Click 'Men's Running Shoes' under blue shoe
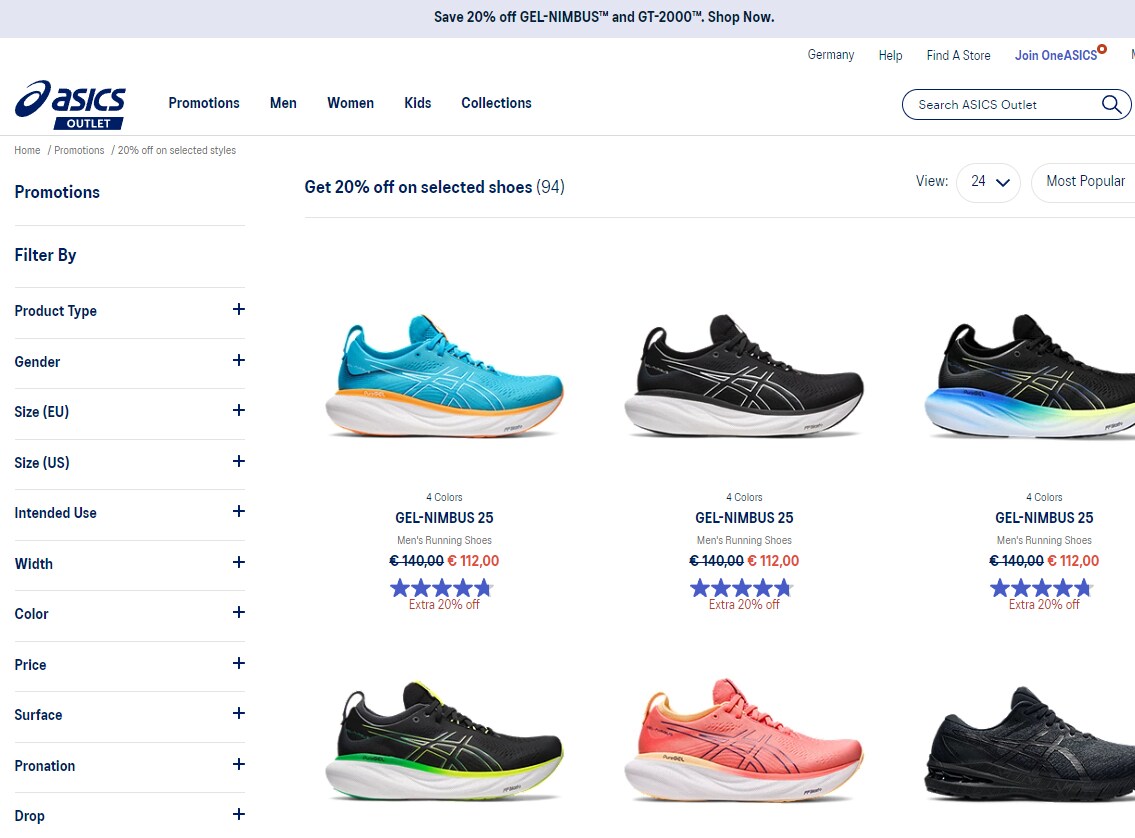 pyautogui.click(x=444, y=540)
